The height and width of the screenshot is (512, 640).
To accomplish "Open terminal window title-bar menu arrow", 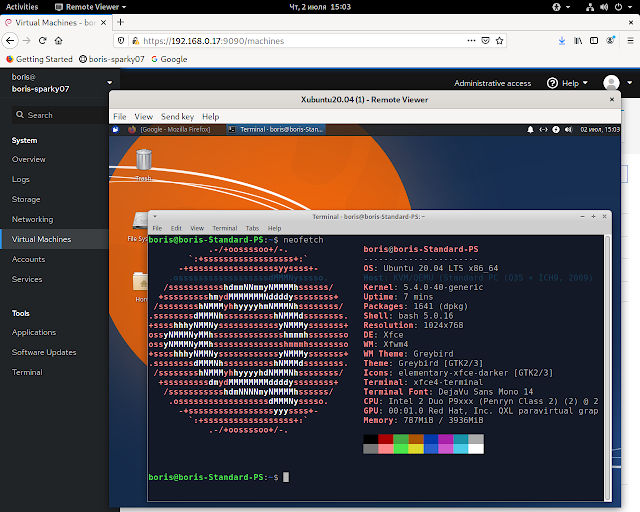I will (155, 216).
